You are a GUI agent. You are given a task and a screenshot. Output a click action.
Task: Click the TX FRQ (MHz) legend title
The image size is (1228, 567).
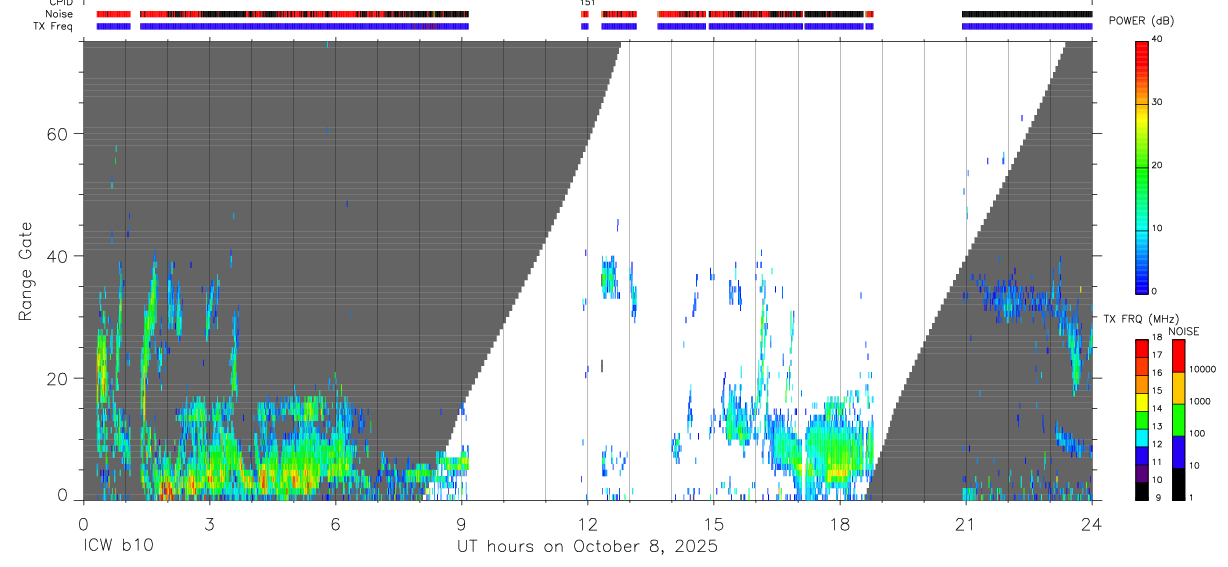coord(1143,319)
